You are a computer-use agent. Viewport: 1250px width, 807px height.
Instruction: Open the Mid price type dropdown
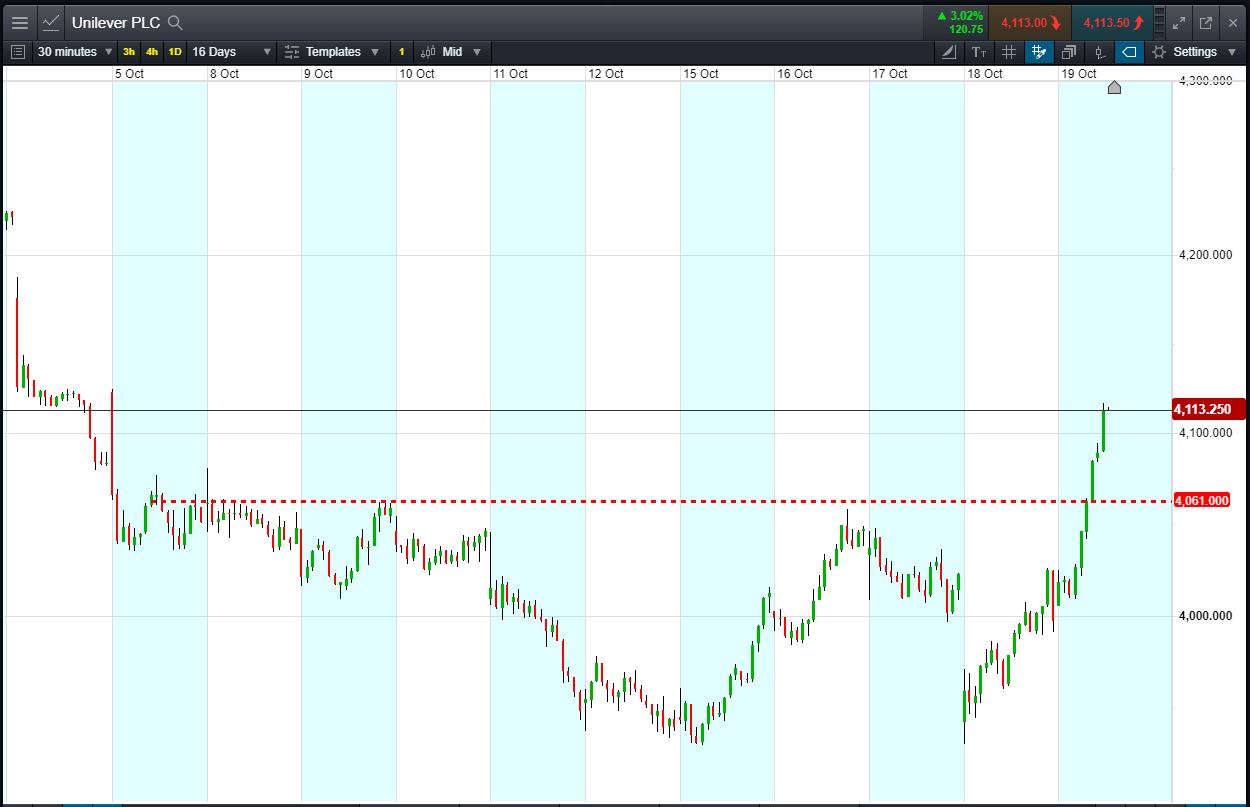[461, 51]
